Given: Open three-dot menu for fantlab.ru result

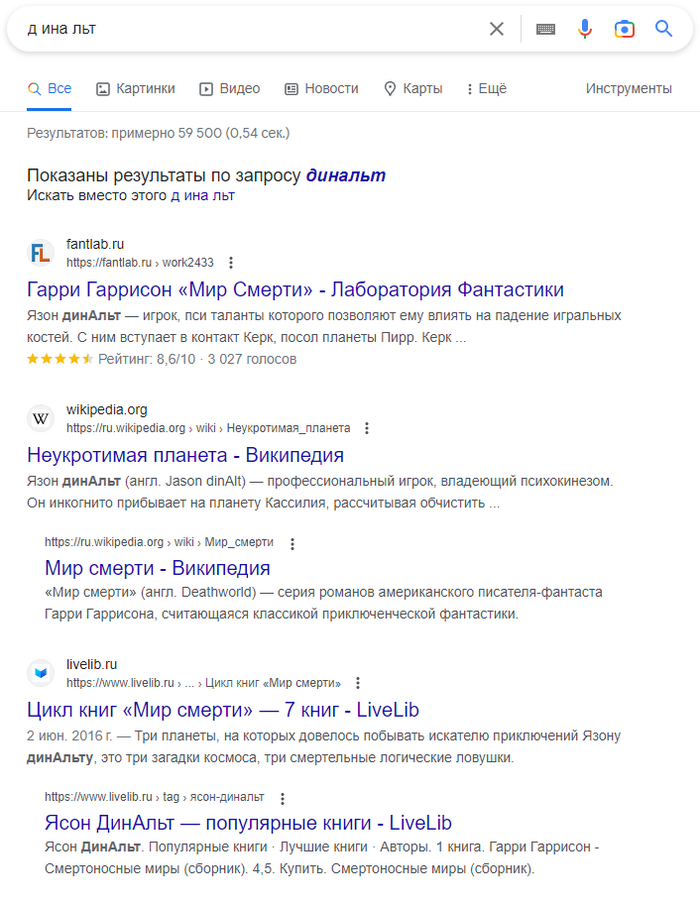Looking at the screenshot, I should coord(231,263).
